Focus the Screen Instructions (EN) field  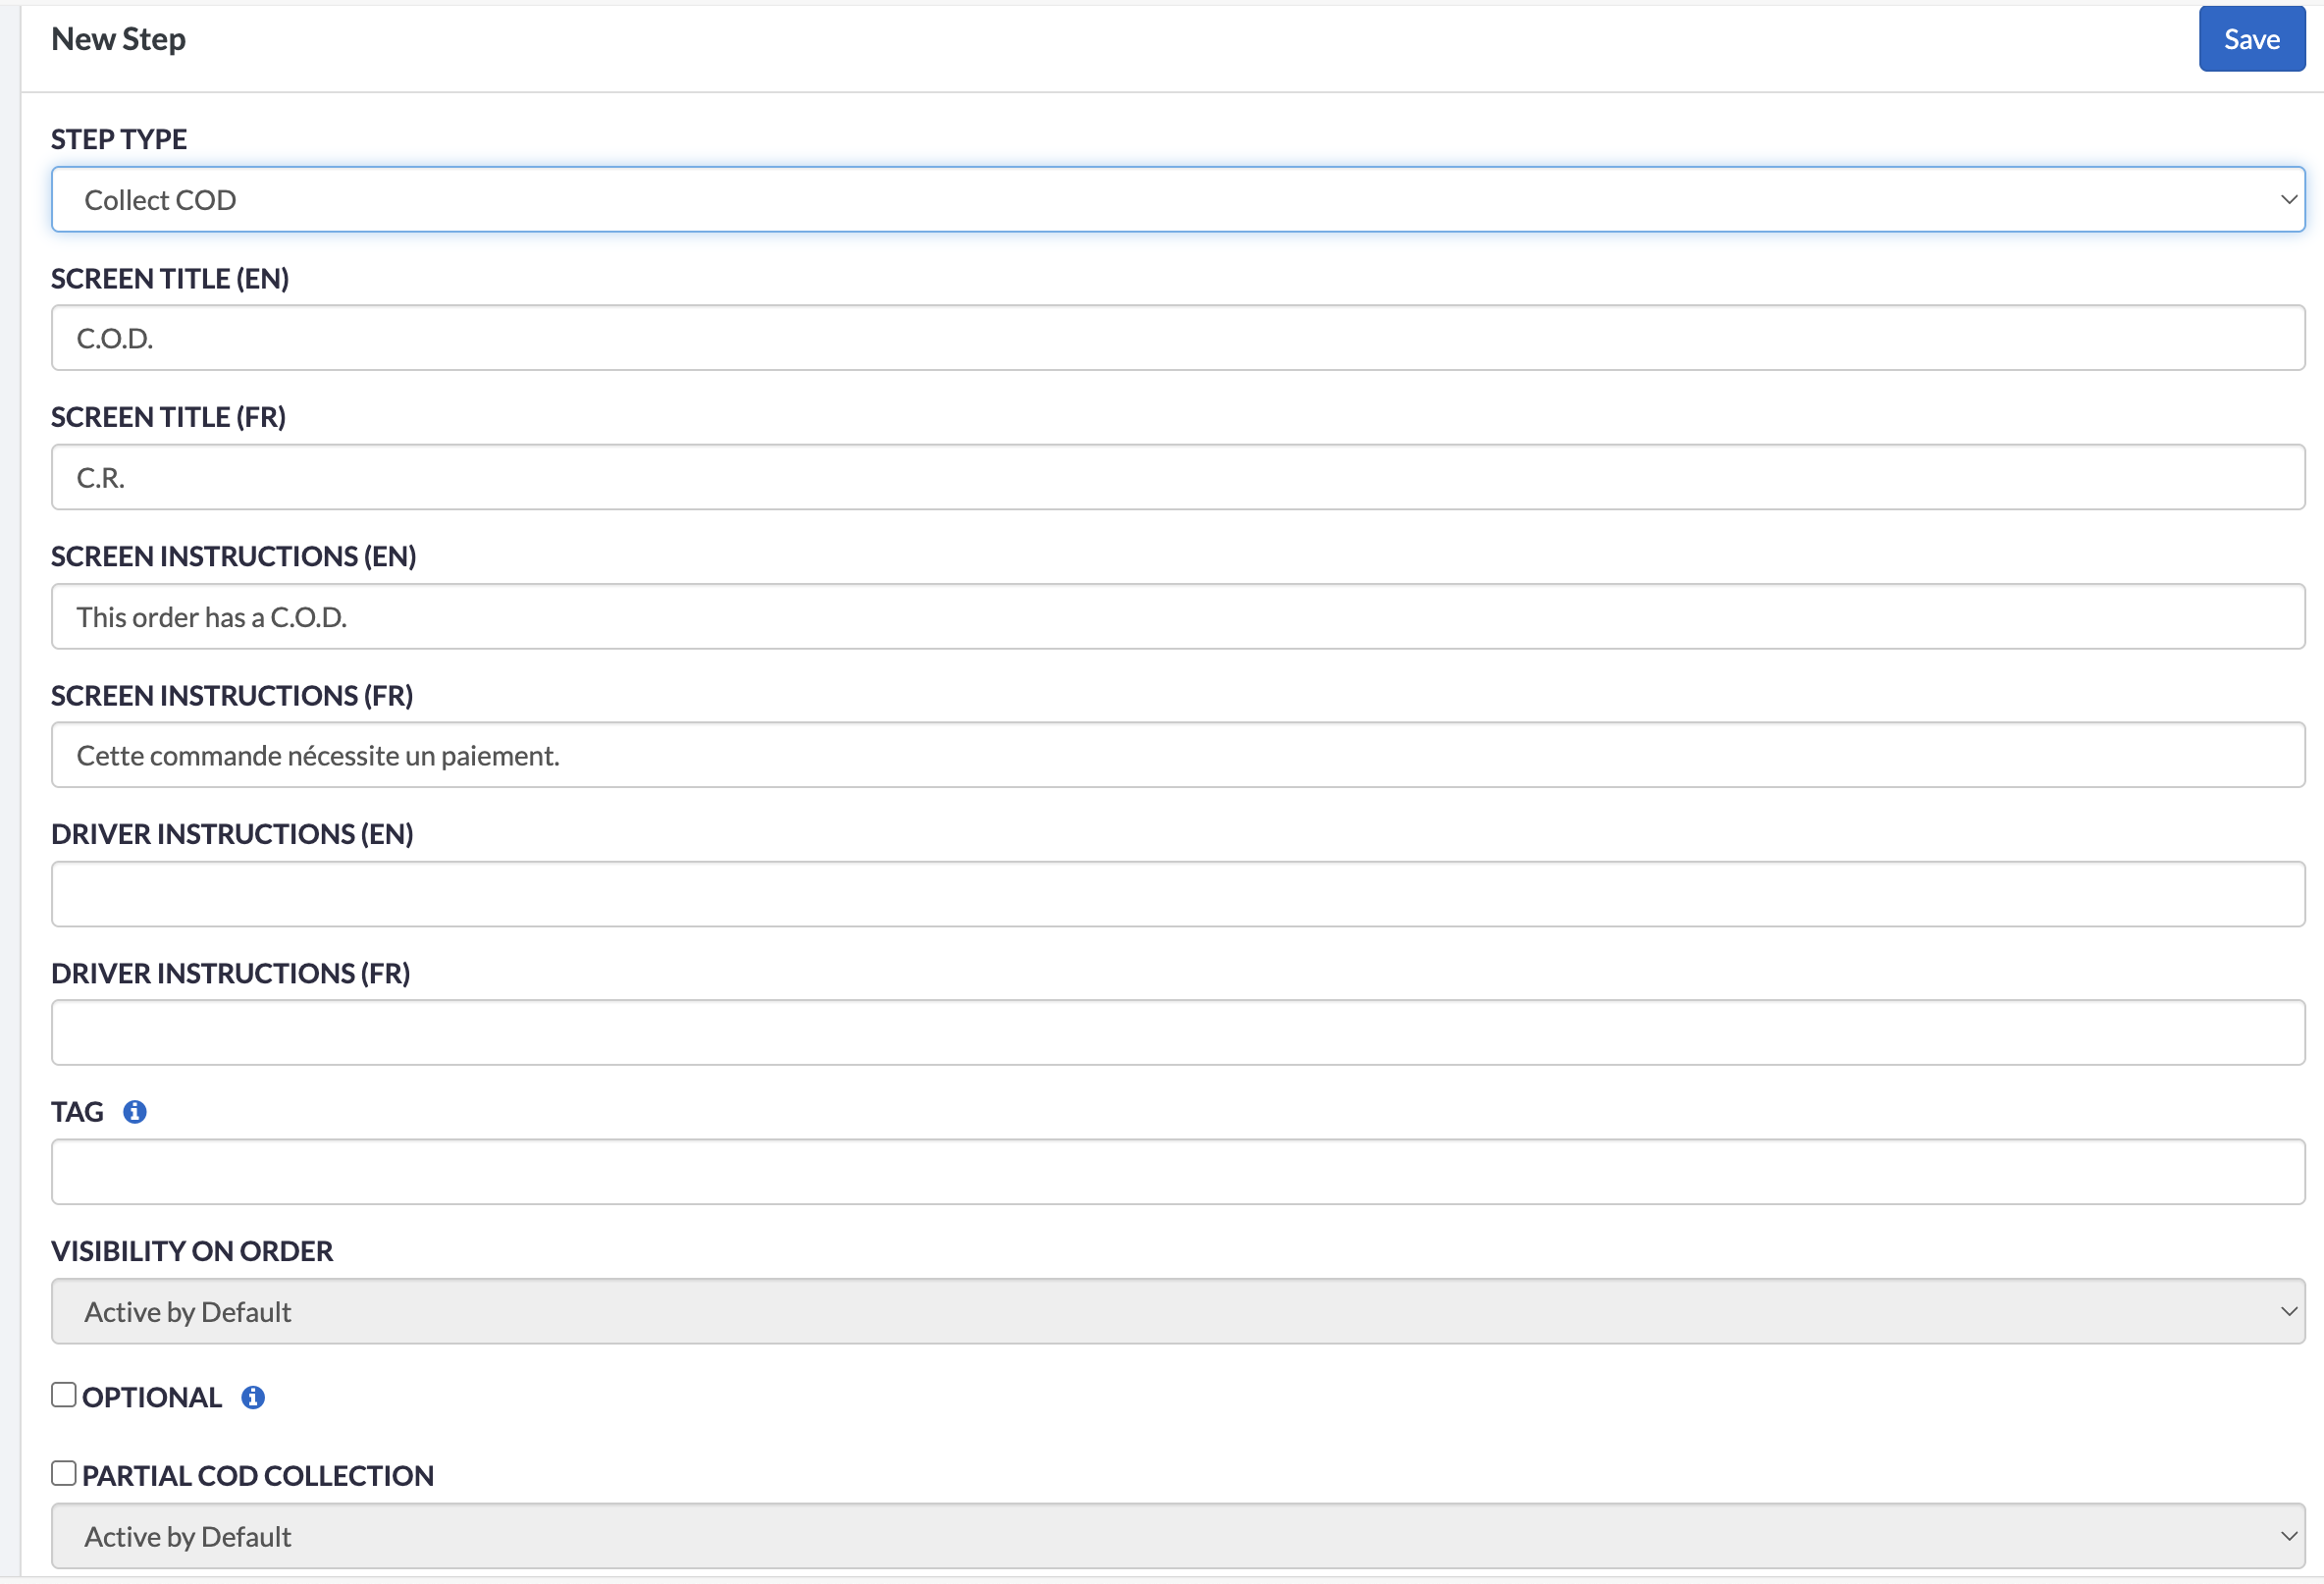(1177, 616)
